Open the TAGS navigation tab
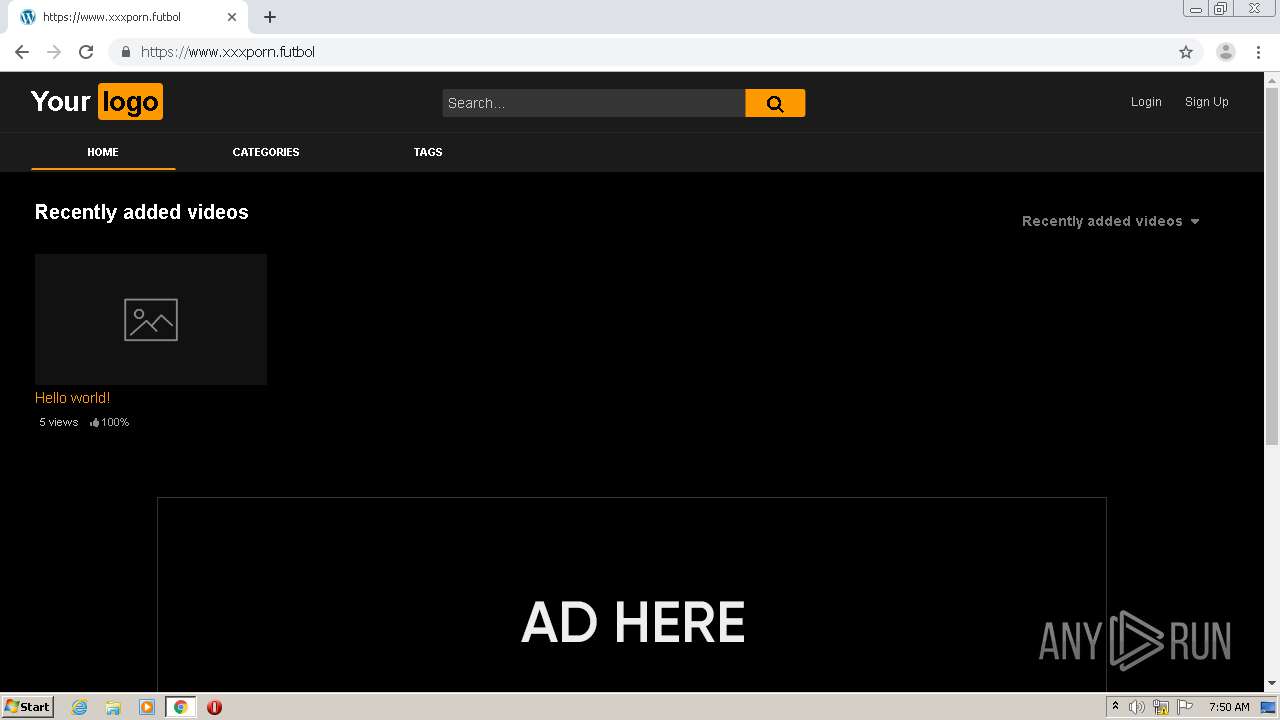Viewport: 1280px width, 720px height. [428, 152]
